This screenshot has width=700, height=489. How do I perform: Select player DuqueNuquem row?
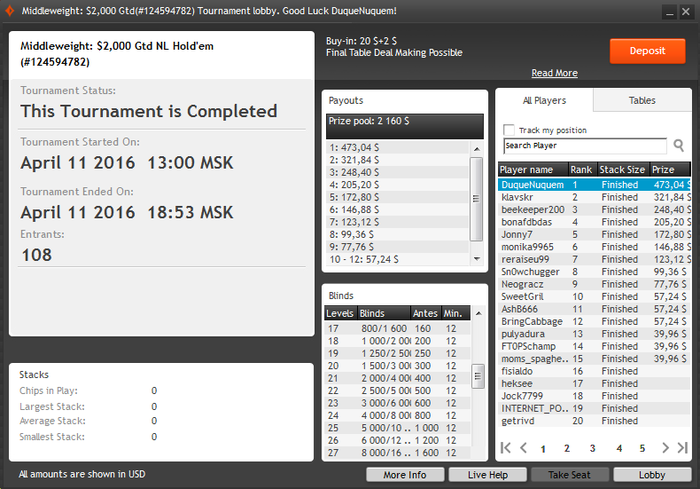[594, 185]
